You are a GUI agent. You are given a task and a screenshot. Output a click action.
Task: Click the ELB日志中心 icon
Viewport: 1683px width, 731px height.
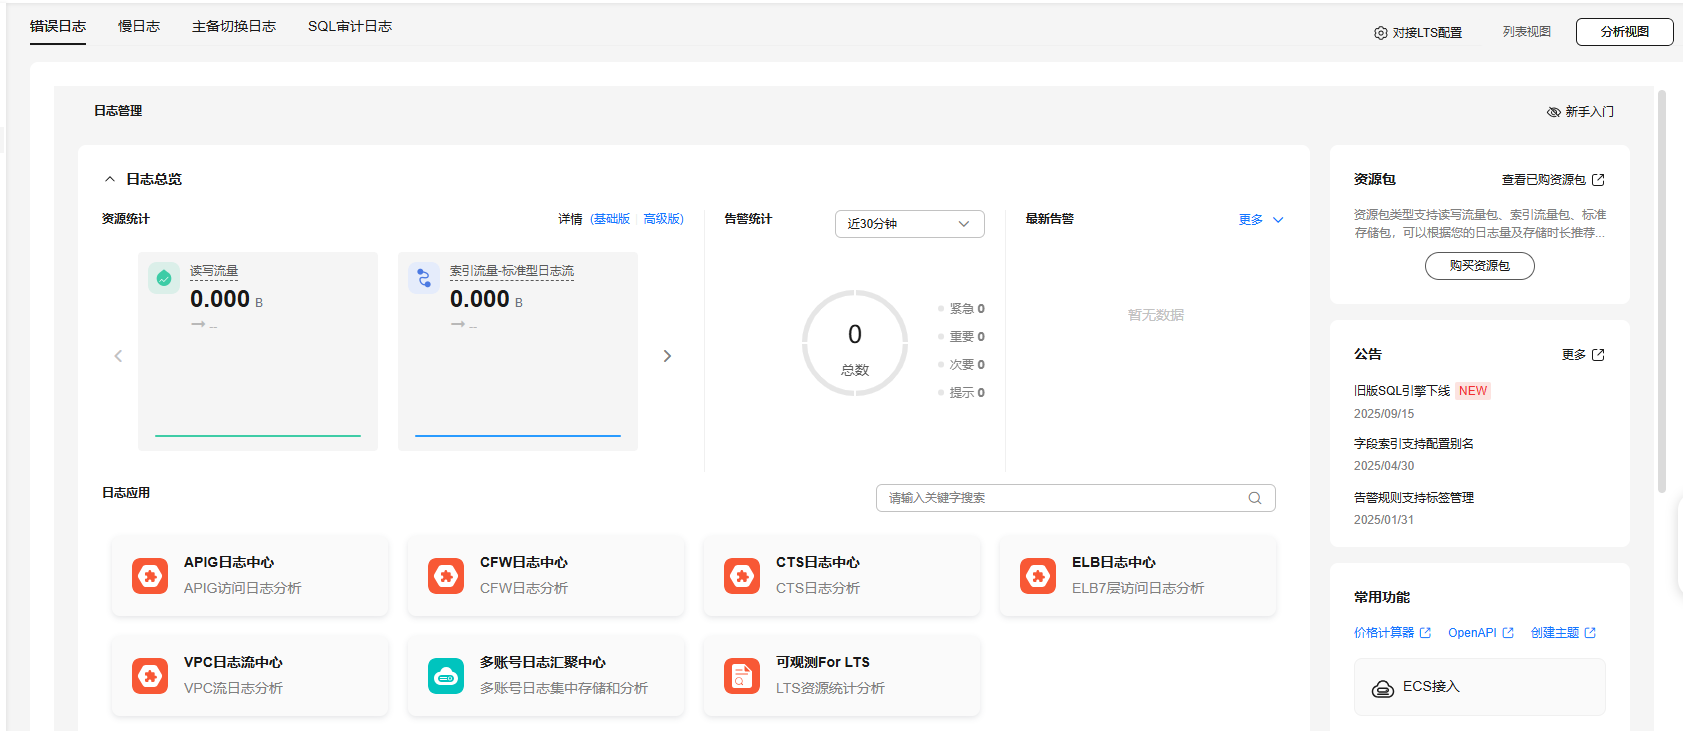pyautogui.click(x=1038, y=576)
